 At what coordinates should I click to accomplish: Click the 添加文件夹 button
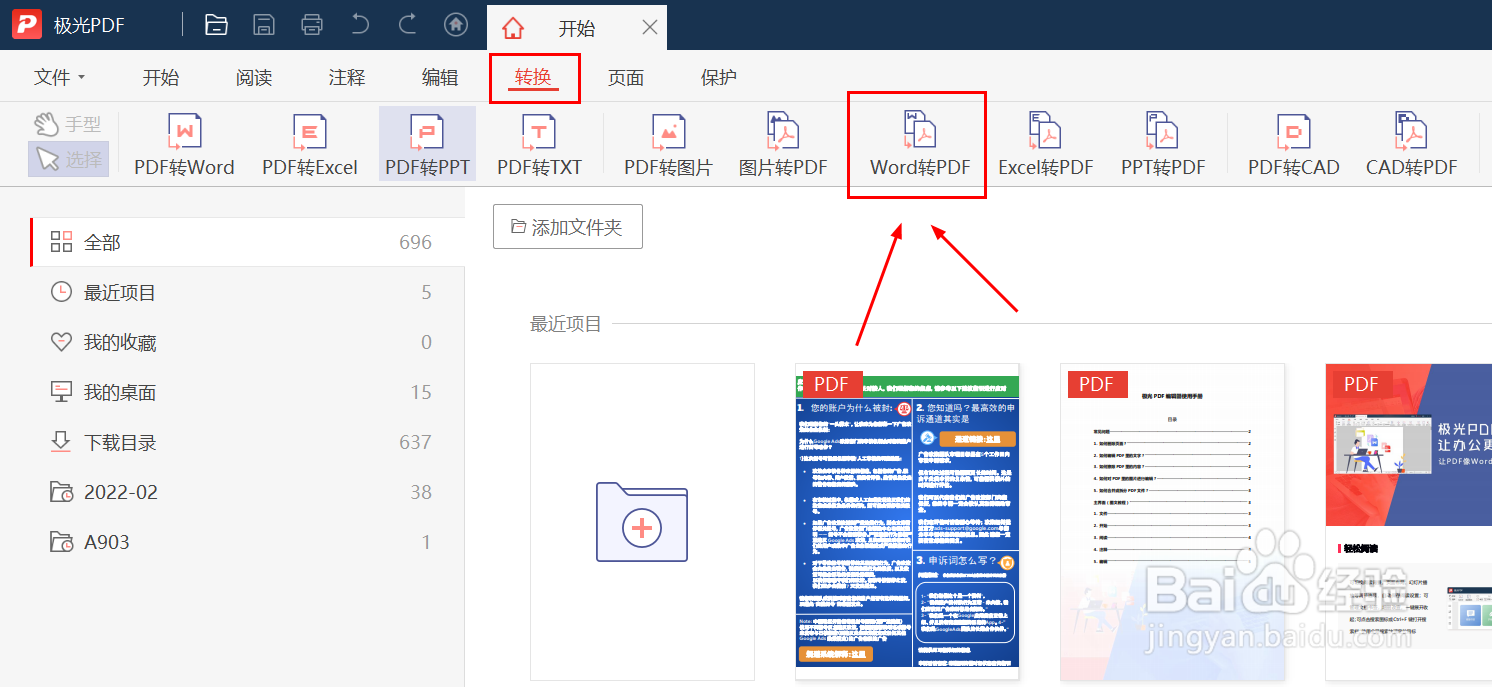(568, 227)
